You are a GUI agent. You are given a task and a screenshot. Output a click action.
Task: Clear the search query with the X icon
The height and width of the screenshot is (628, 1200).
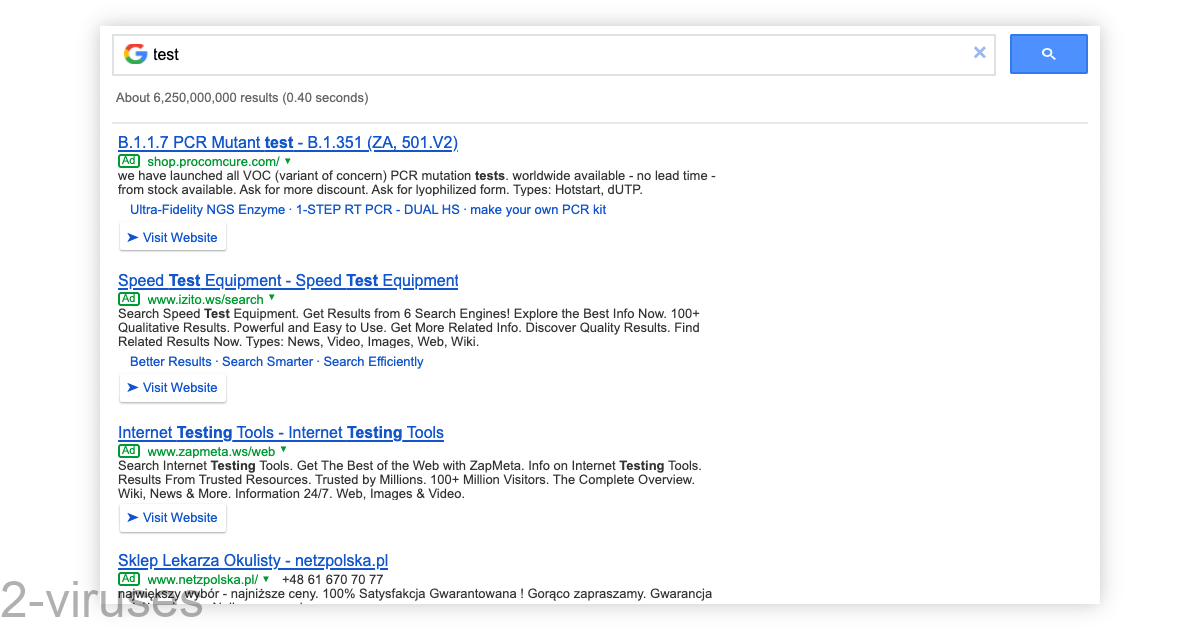(980, 53)
